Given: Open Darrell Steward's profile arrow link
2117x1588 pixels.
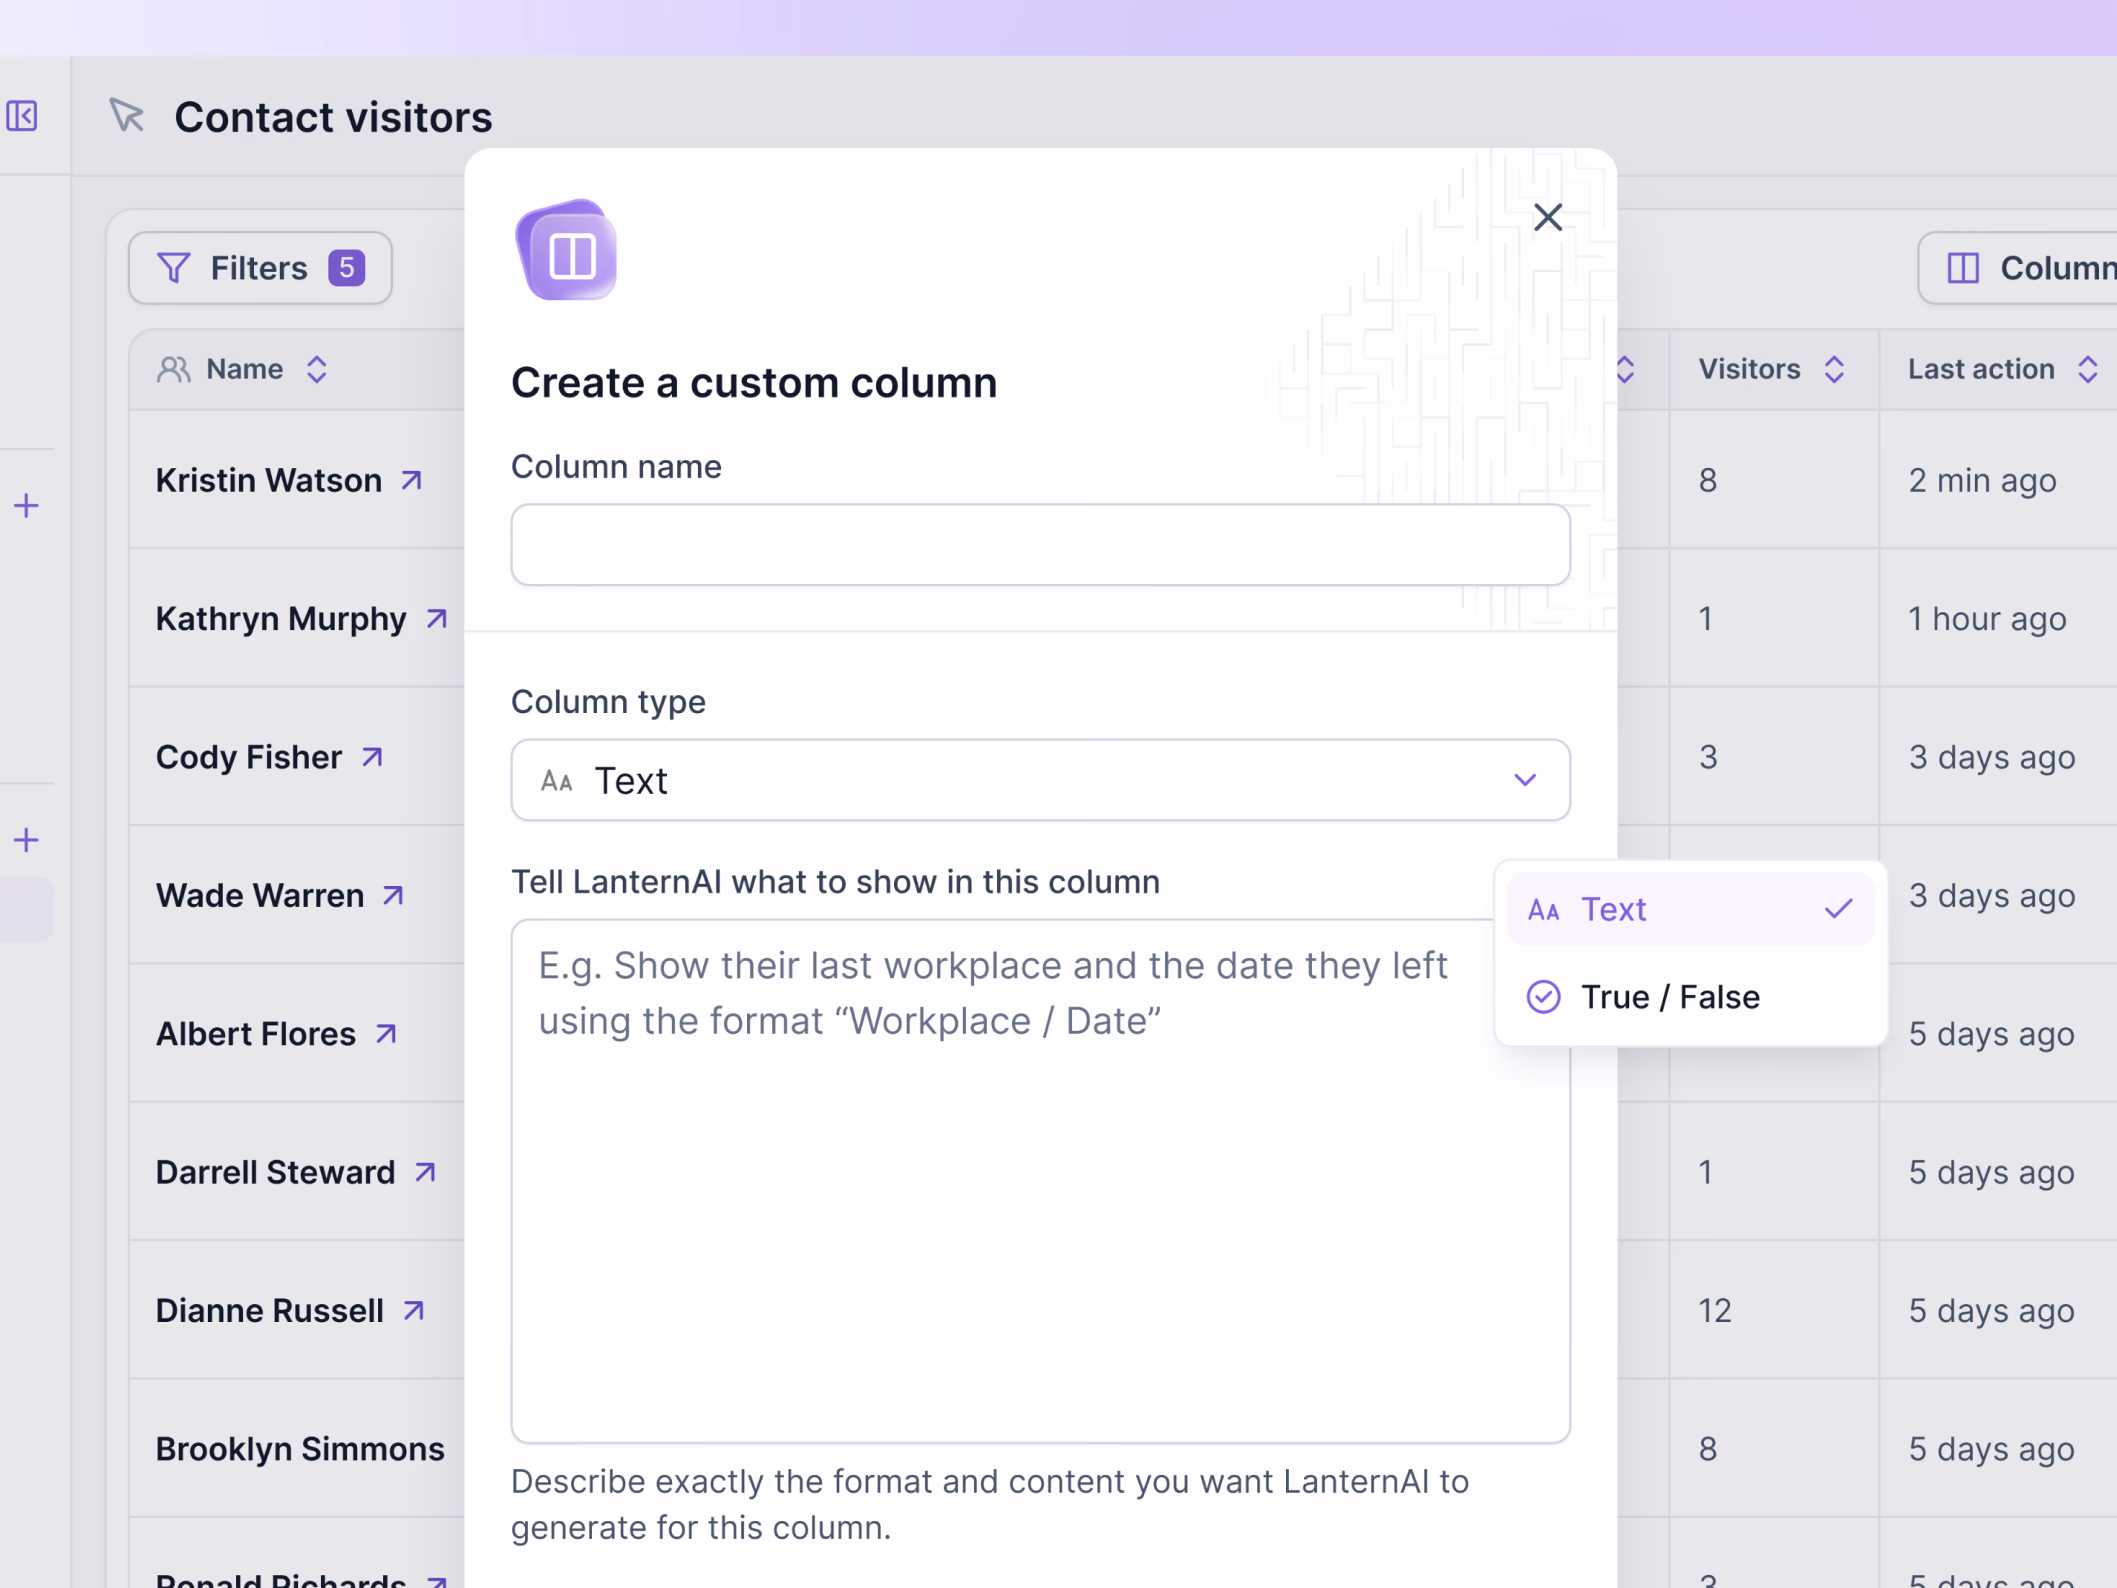Looking at the screenshot, I should coord(425,1172).
